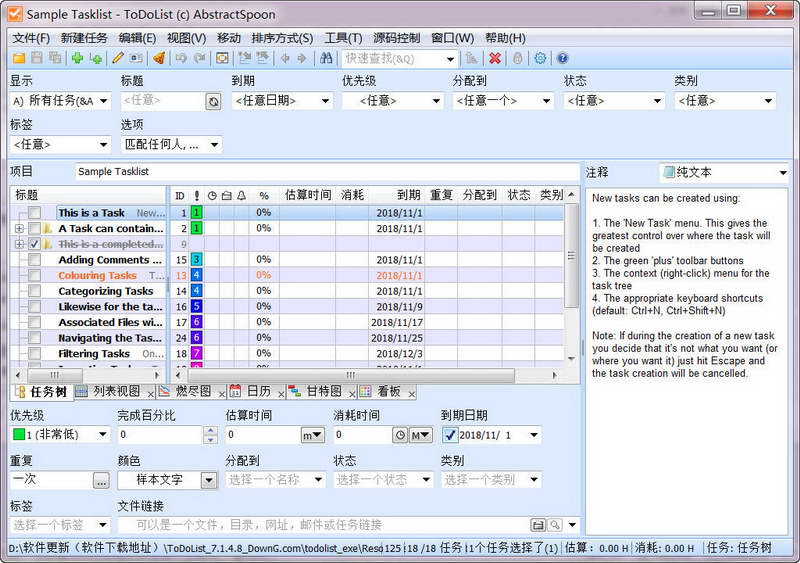Click the pencil edit task icon
This screenshot has width=800, height=563.
(118, 58)
